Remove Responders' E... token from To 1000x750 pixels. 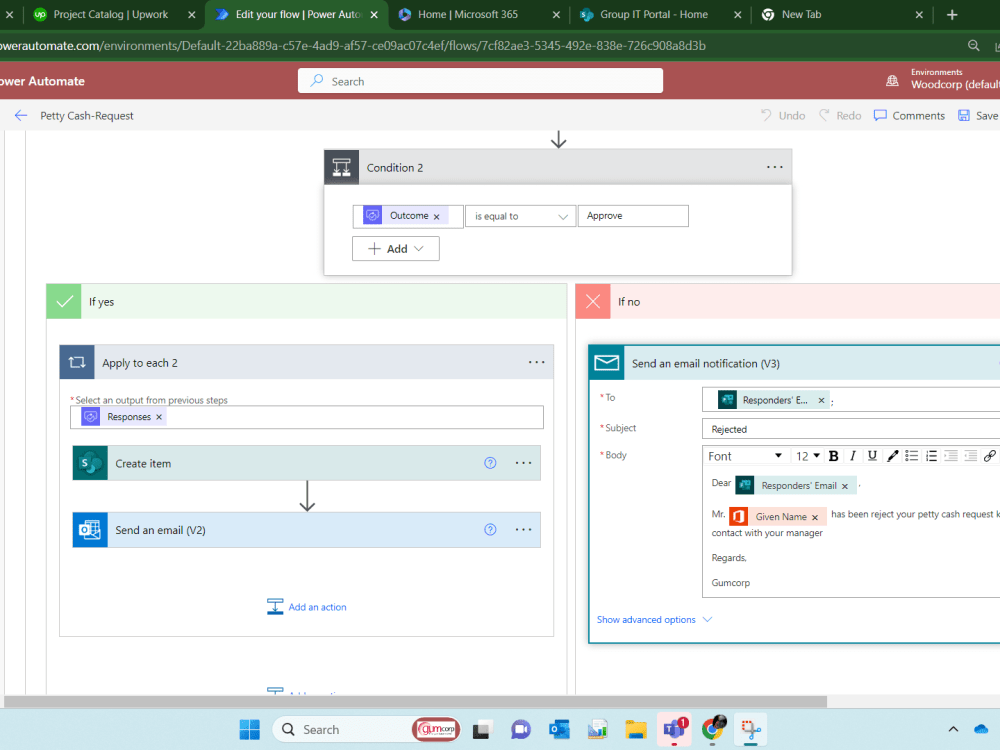(821, 401)
